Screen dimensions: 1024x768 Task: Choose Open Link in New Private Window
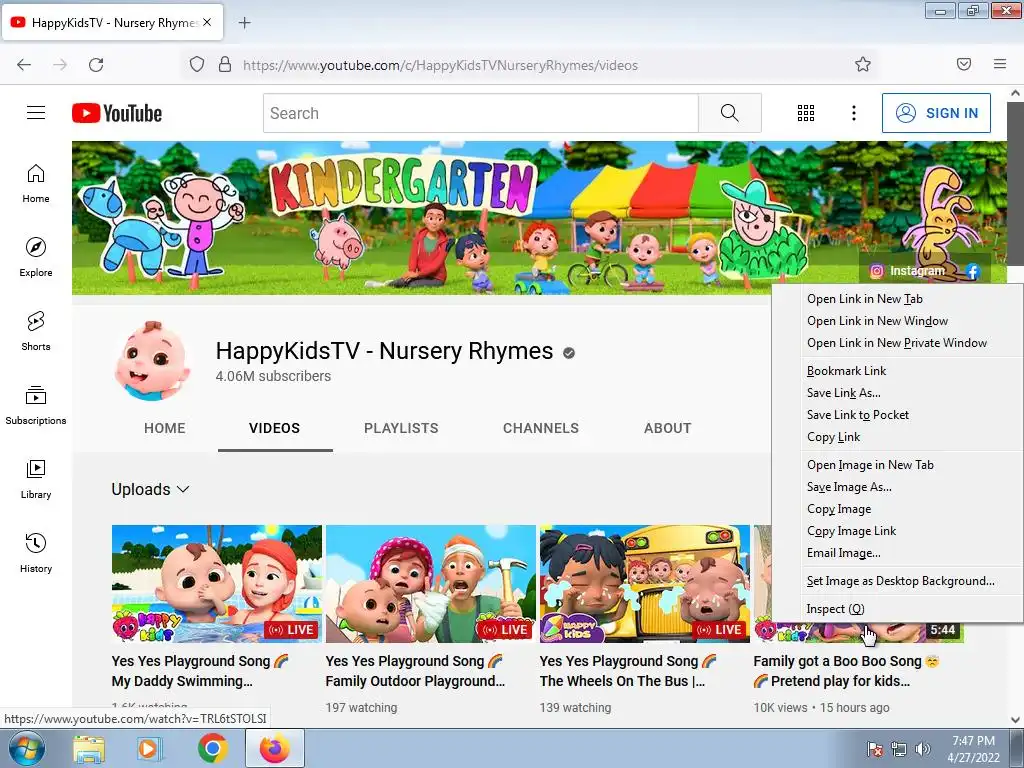(x=897, y=343)
